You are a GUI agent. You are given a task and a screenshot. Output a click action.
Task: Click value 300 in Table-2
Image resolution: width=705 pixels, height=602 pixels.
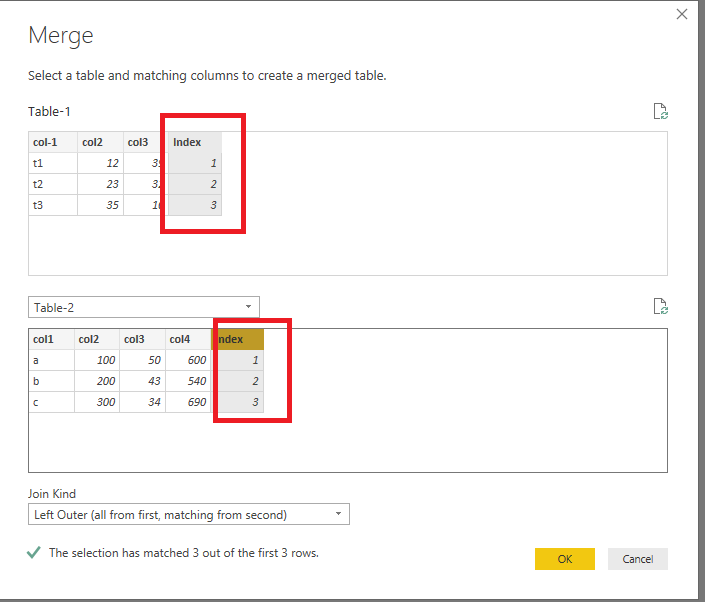point(97,402)
